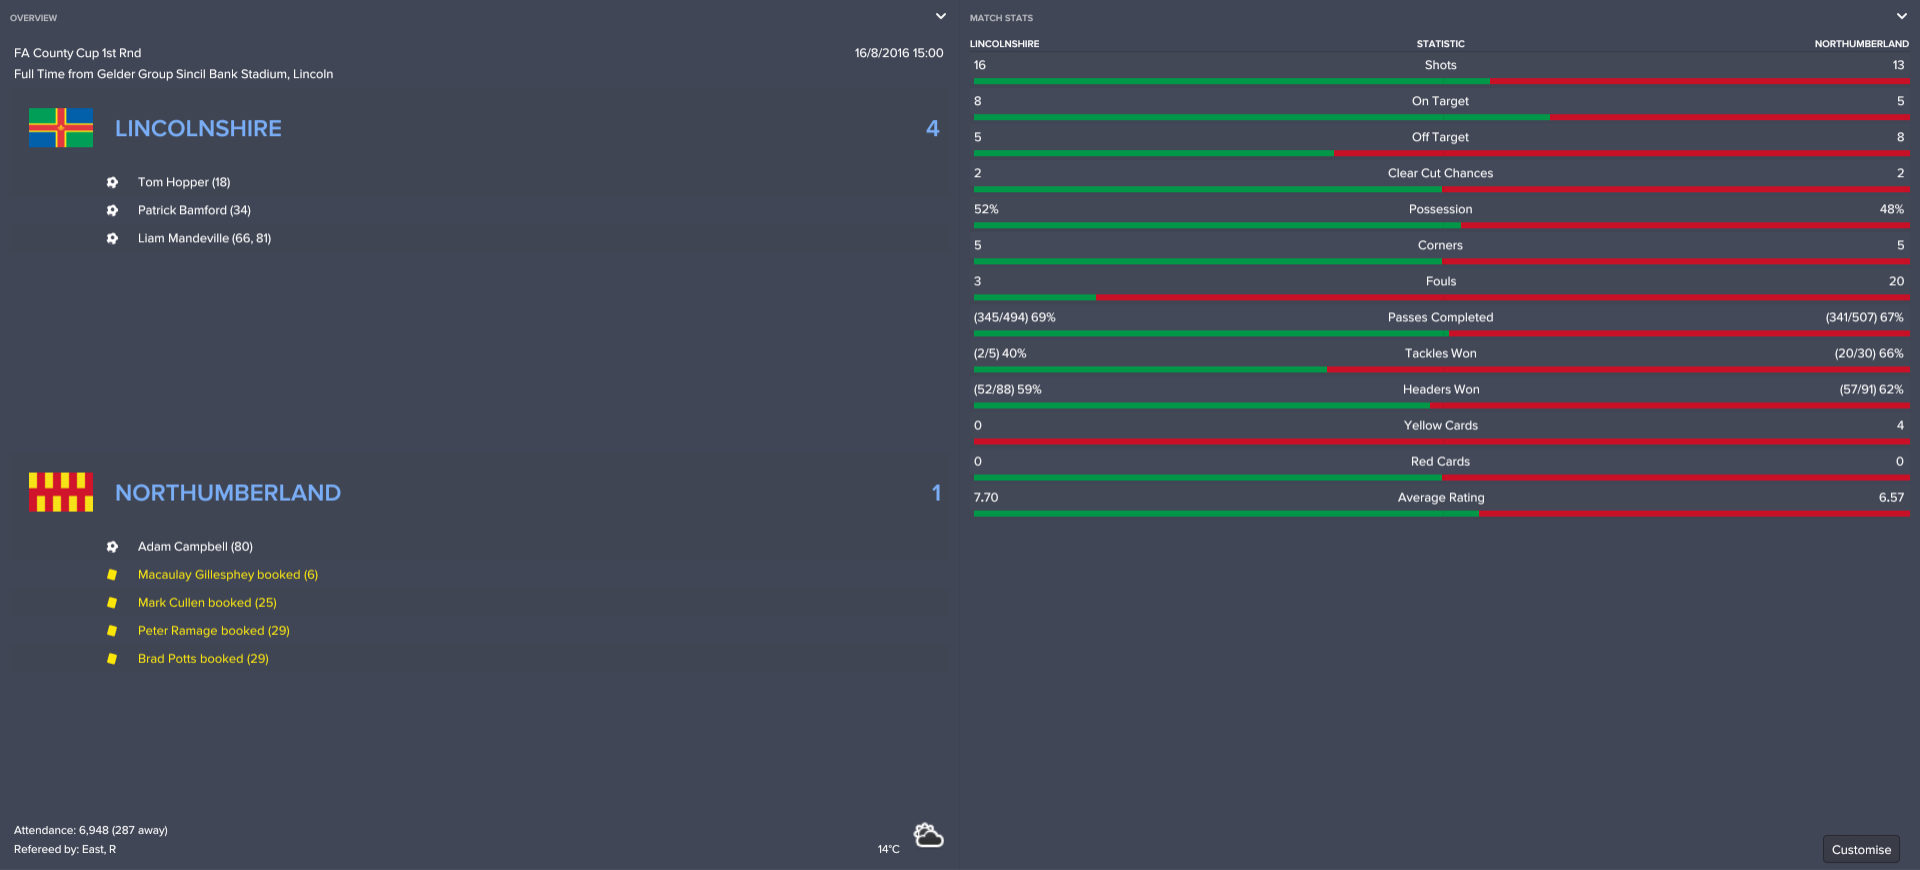Viewport: 1920px width, 870px height.
Task: Click the attendance text at bottom
Action: point(91,830)
